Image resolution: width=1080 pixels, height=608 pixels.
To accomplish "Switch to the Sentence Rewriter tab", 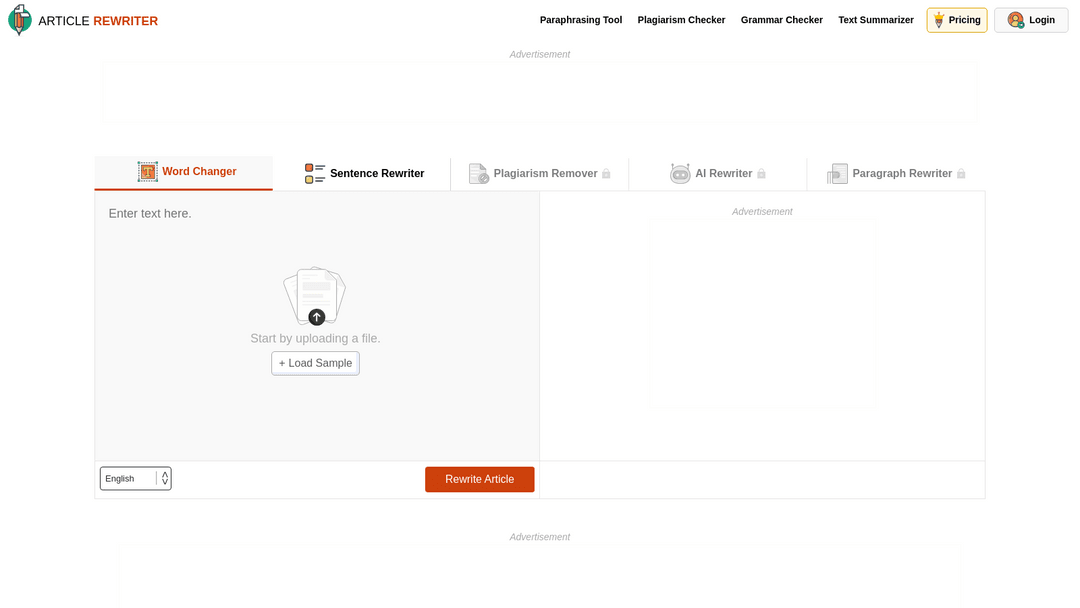I will pyautogui.click(x=376, y=174).
